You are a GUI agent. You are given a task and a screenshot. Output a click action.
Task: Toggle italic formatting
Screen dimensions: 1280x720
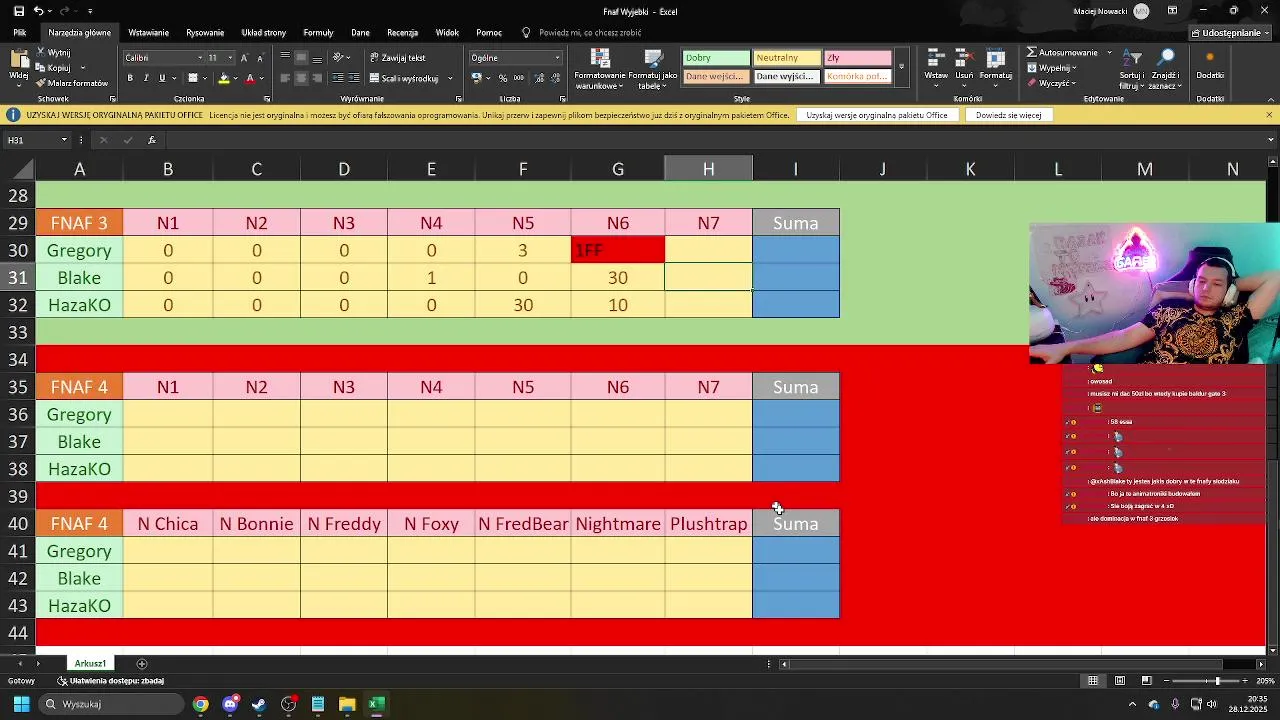click(x=146, y=78)
